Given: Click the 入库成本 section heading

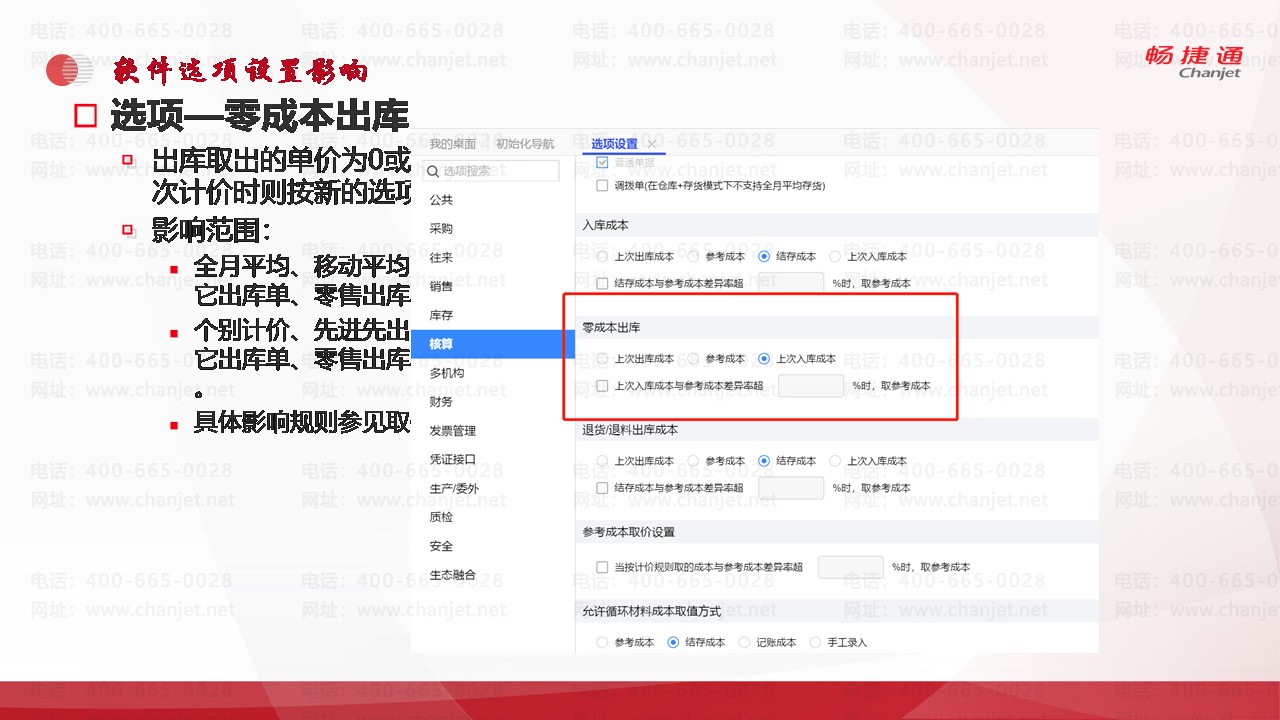Looking at the screenshot, I should [x=605, y=225].
